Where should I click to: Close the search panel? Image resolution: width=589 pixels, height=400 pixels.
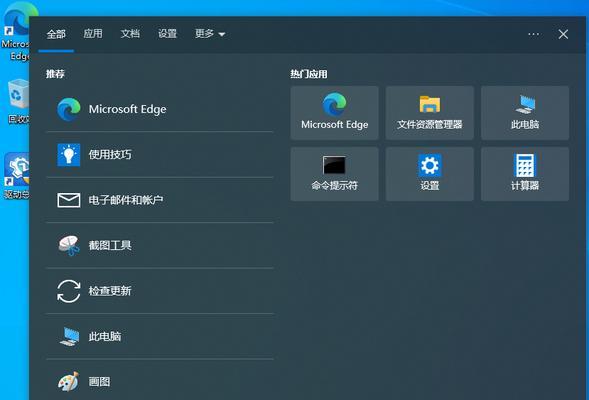point(563,34)
